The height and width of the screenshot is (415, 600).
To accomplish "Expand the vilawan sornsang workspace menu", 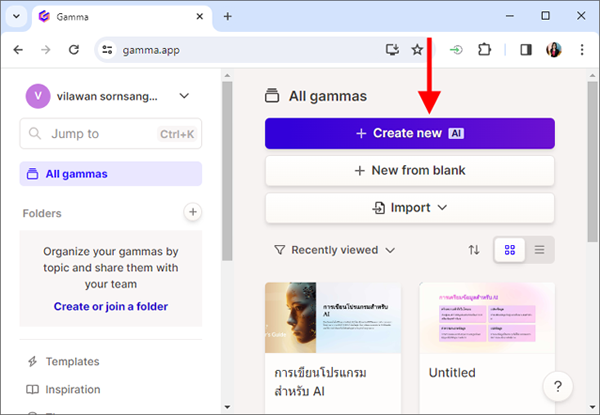I will 184,96.
